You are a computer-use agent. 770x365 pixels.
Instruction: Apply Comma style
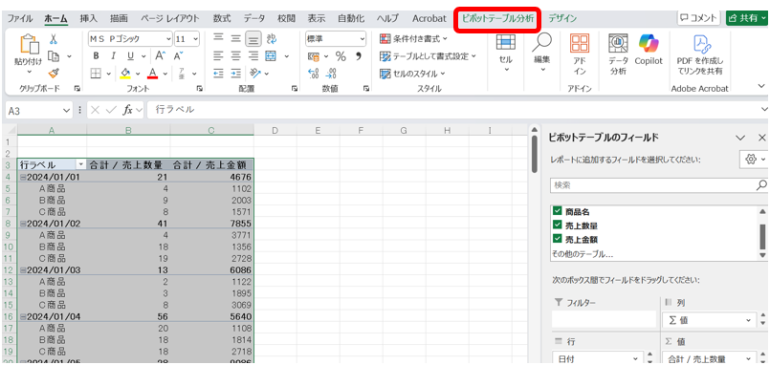[x=358, y=56]
